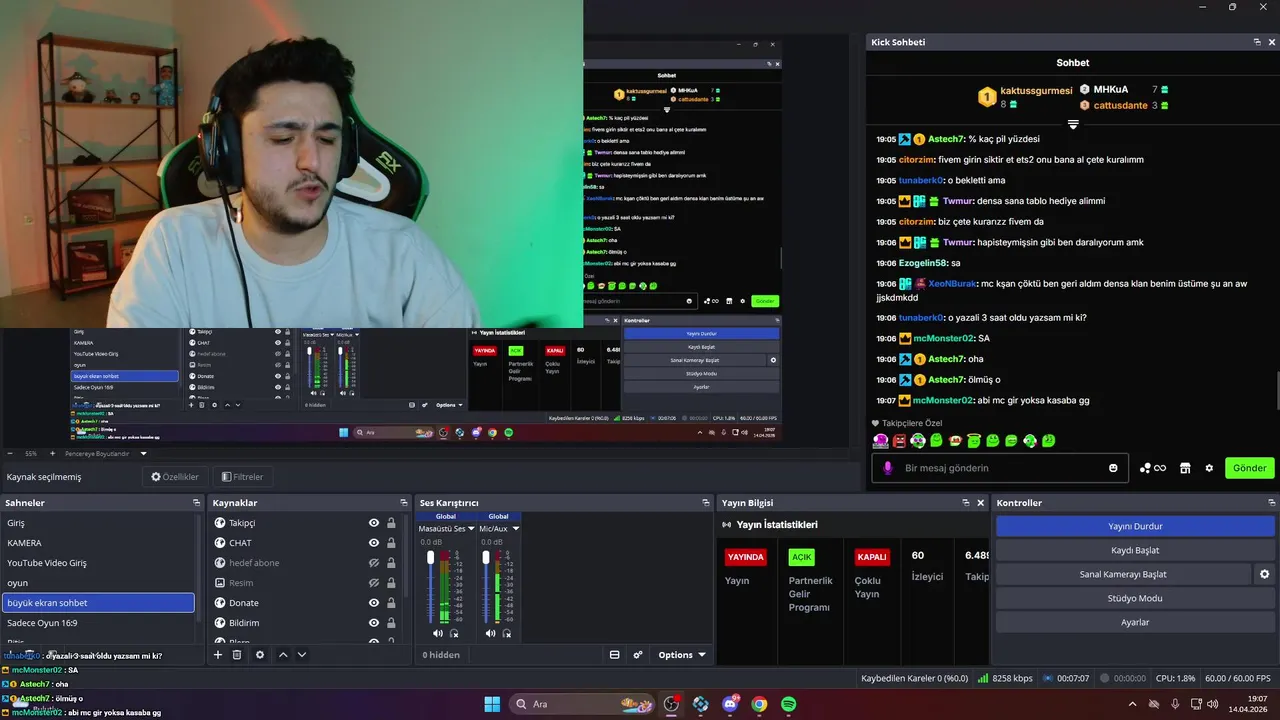Screen dimensions: 1280x720
Task: Send the chat message with Gönder
Action: click(x=1249, y=468)
